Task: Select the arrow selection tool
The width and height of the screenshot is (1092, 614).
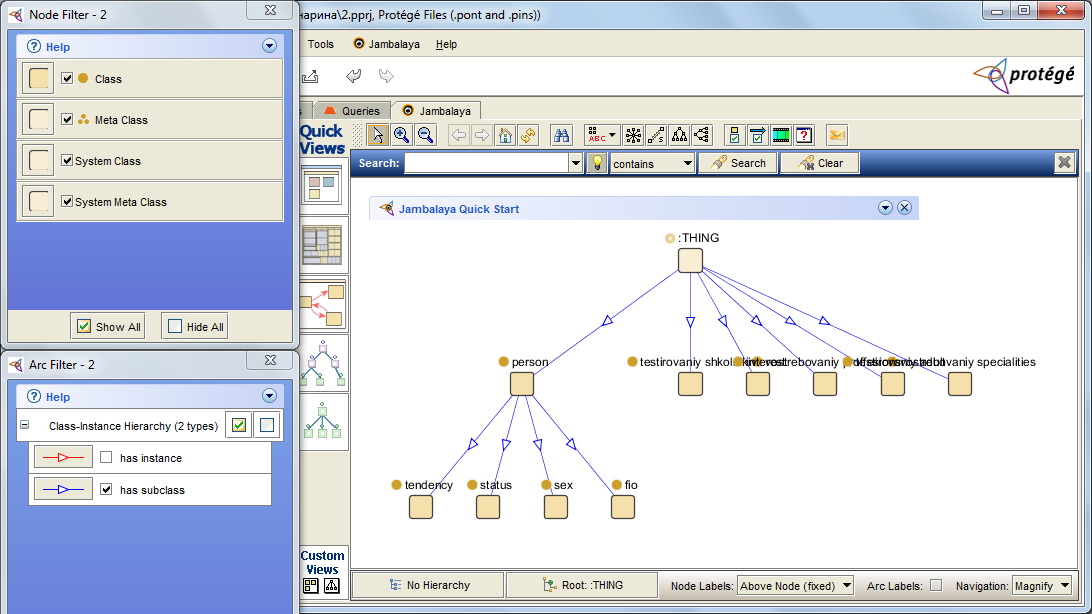Action: [378, 135]
